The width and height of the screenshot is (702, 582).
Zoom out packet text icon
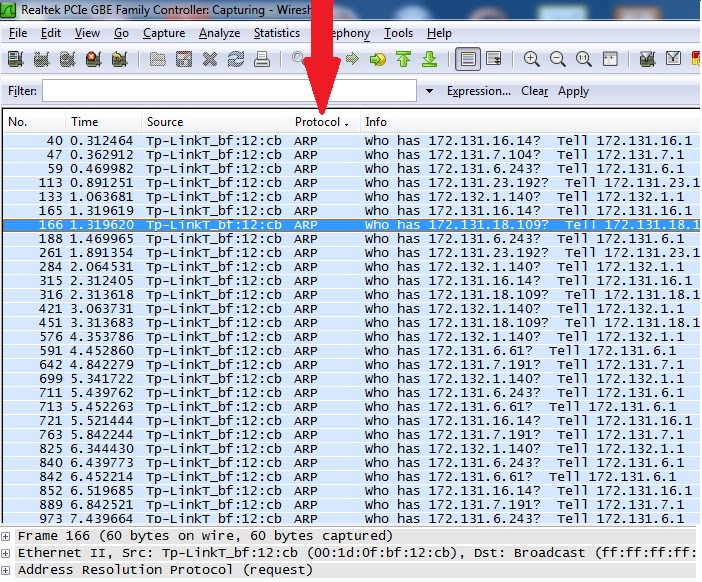coord(557,59)
